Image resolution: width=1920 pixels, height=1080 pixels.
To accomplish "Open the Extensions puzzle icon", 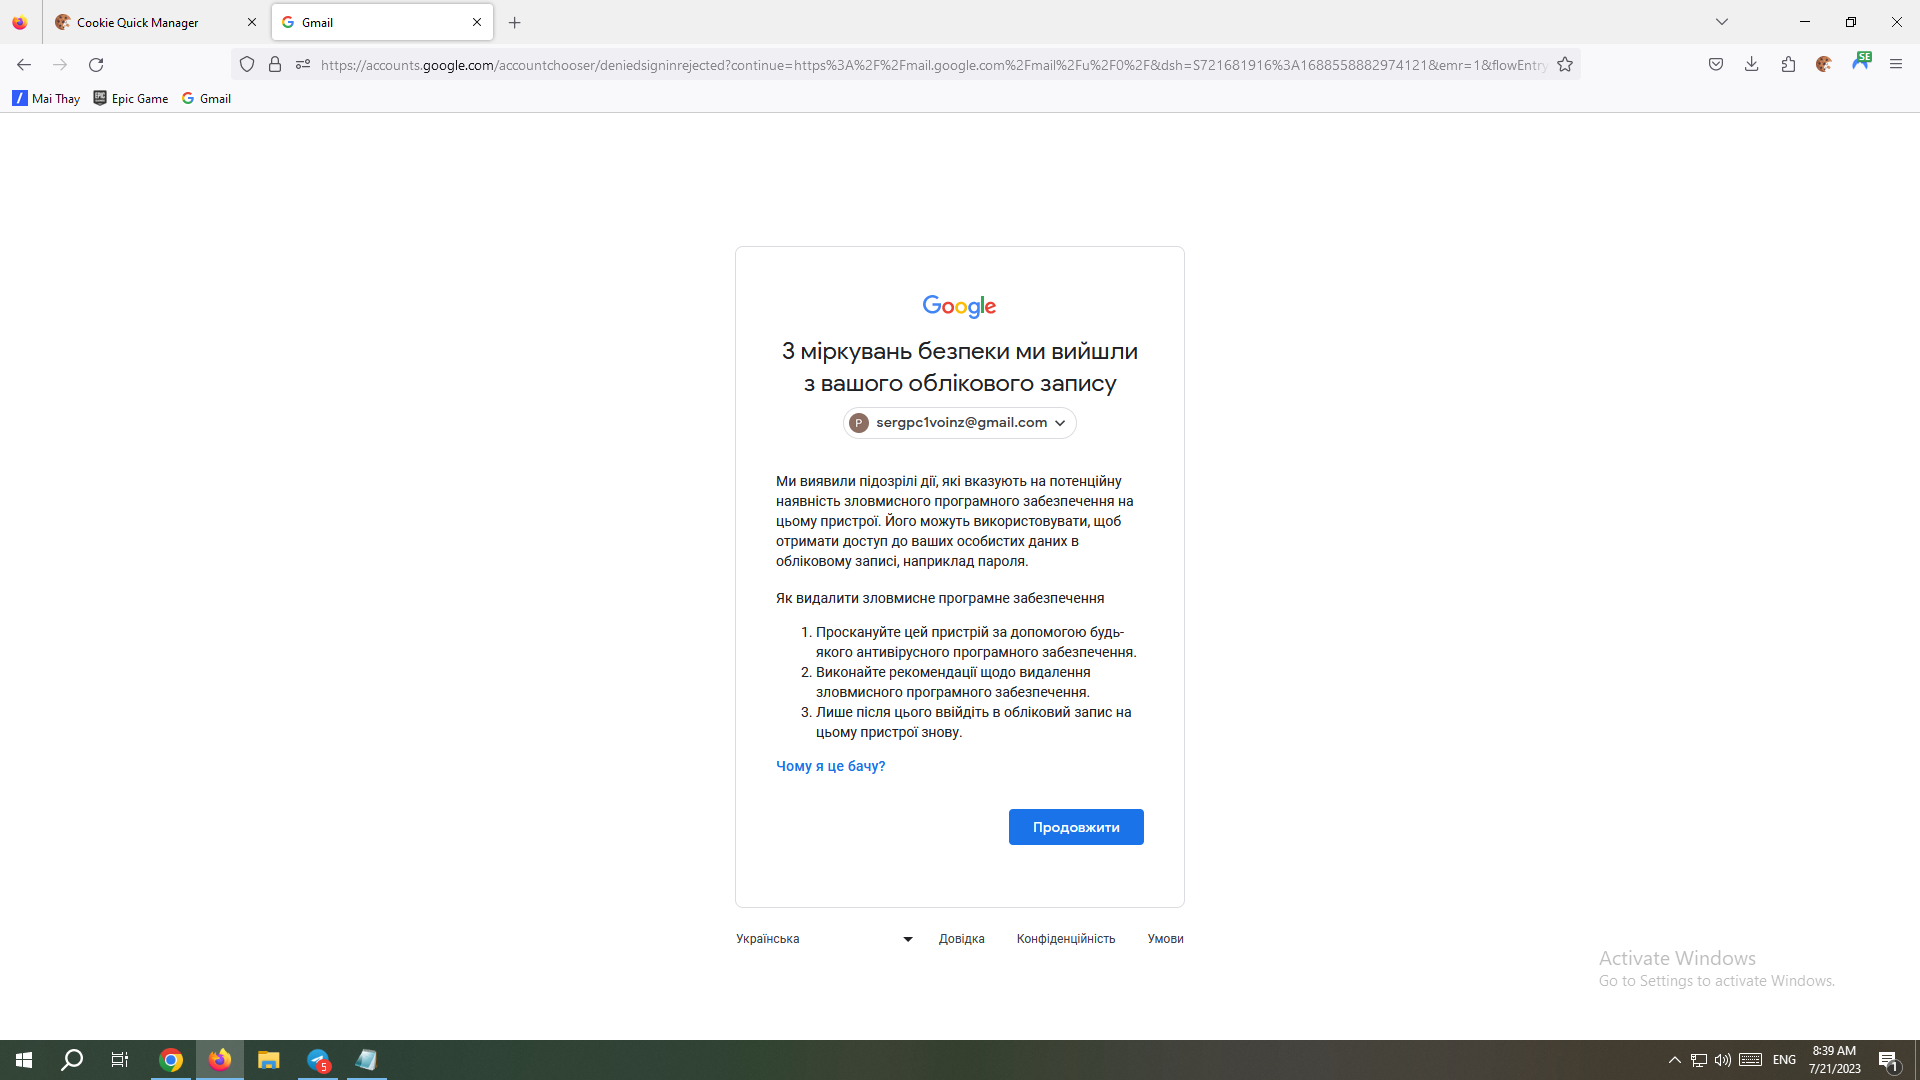I will pos(1788,65).
